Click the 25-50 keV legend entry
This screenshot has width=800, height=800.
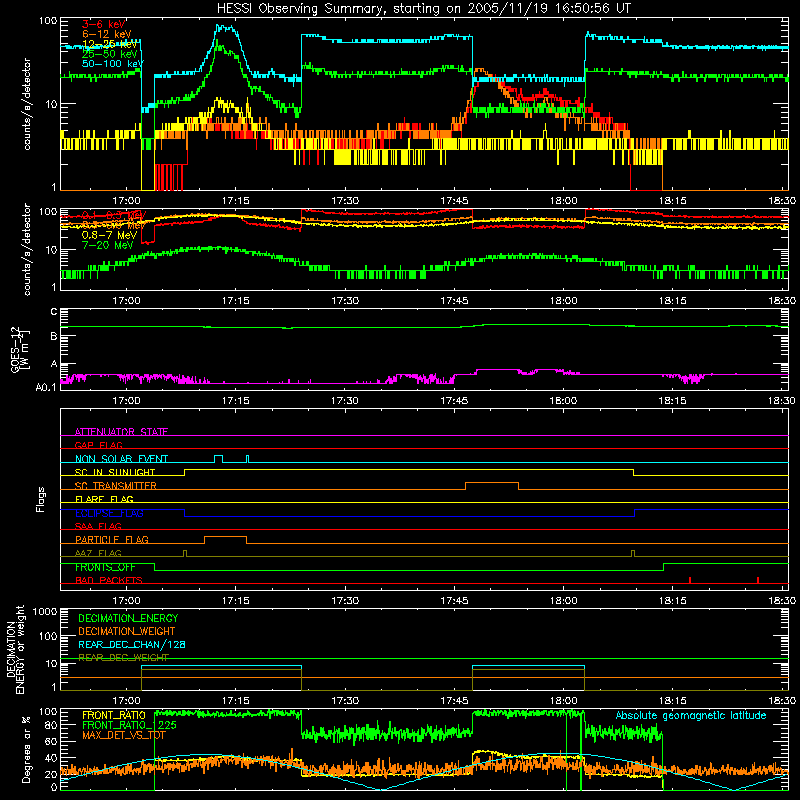click(110, 54)
